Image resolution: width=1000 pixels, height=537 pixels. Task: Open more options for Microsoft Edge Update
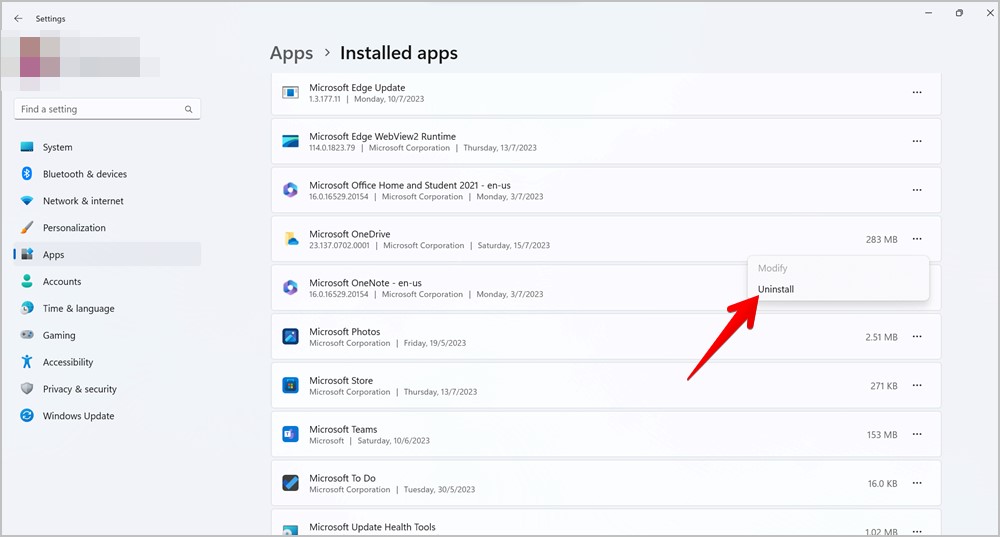pos(916,92)
